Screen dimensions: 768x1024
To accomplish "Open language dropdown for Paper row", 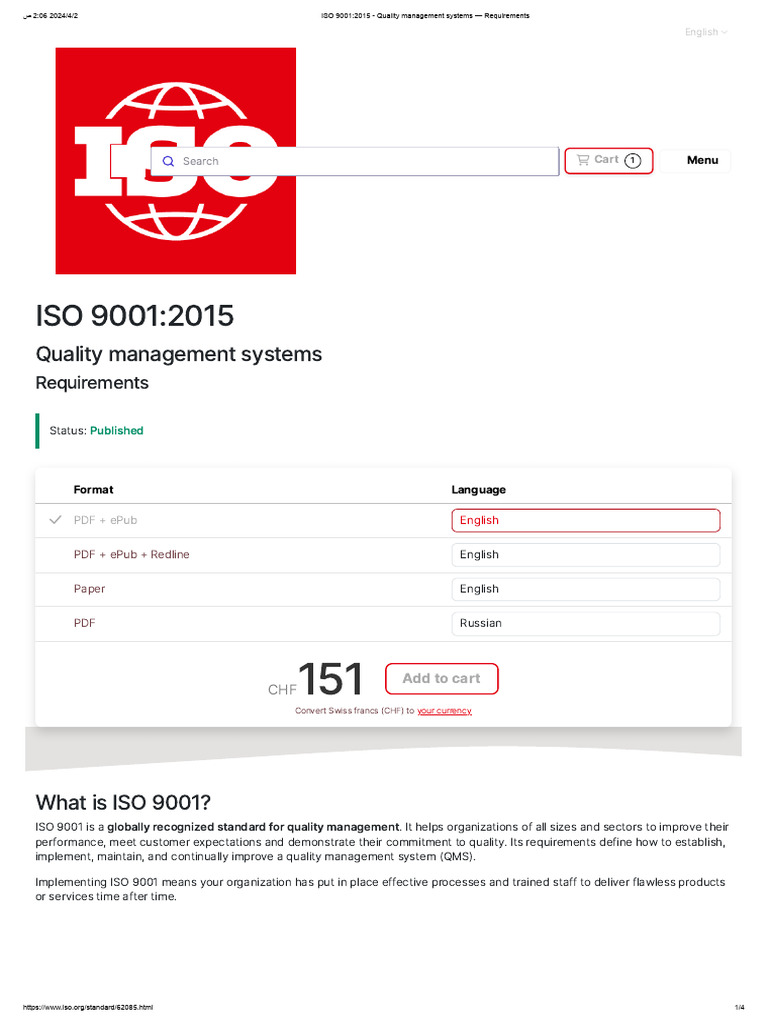I will pyautogui.click(x=586, y=589).
